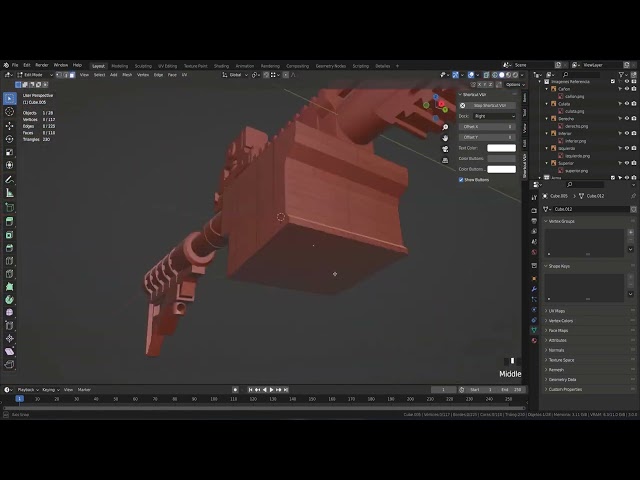Select the Rip Region tool
This screenshot has width=640, height=480.
[x=10, y=364]
